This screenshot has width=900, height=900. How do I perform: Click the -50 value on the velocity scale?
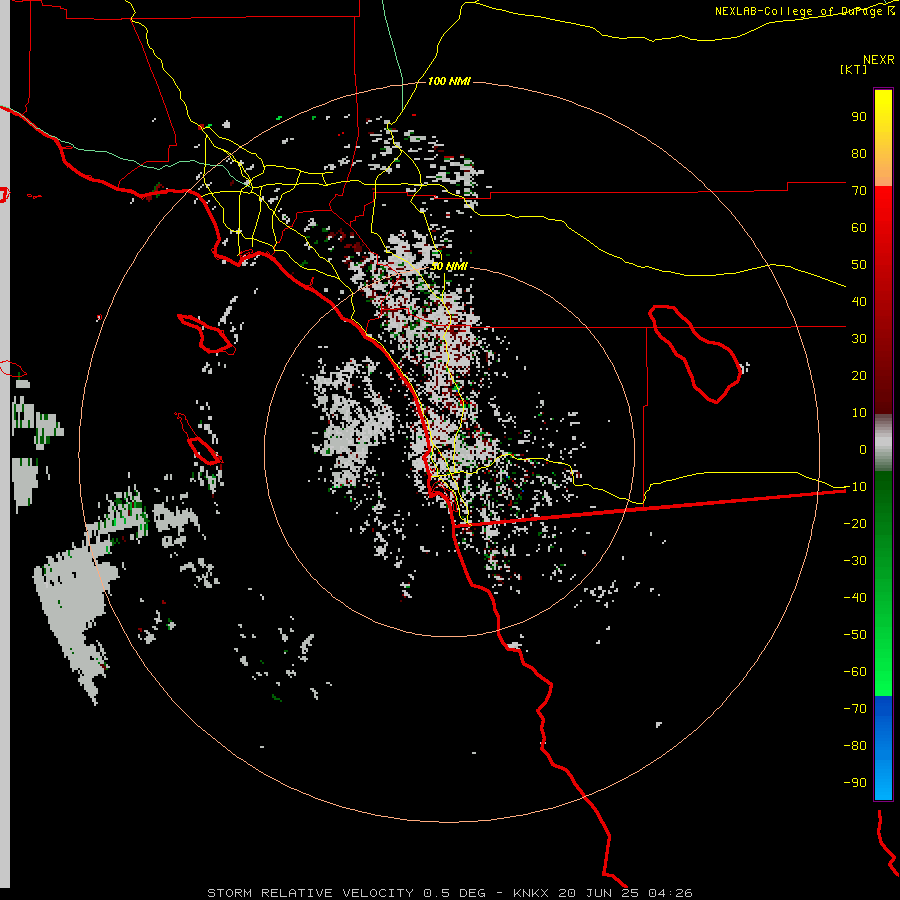(x=855, y=635)
